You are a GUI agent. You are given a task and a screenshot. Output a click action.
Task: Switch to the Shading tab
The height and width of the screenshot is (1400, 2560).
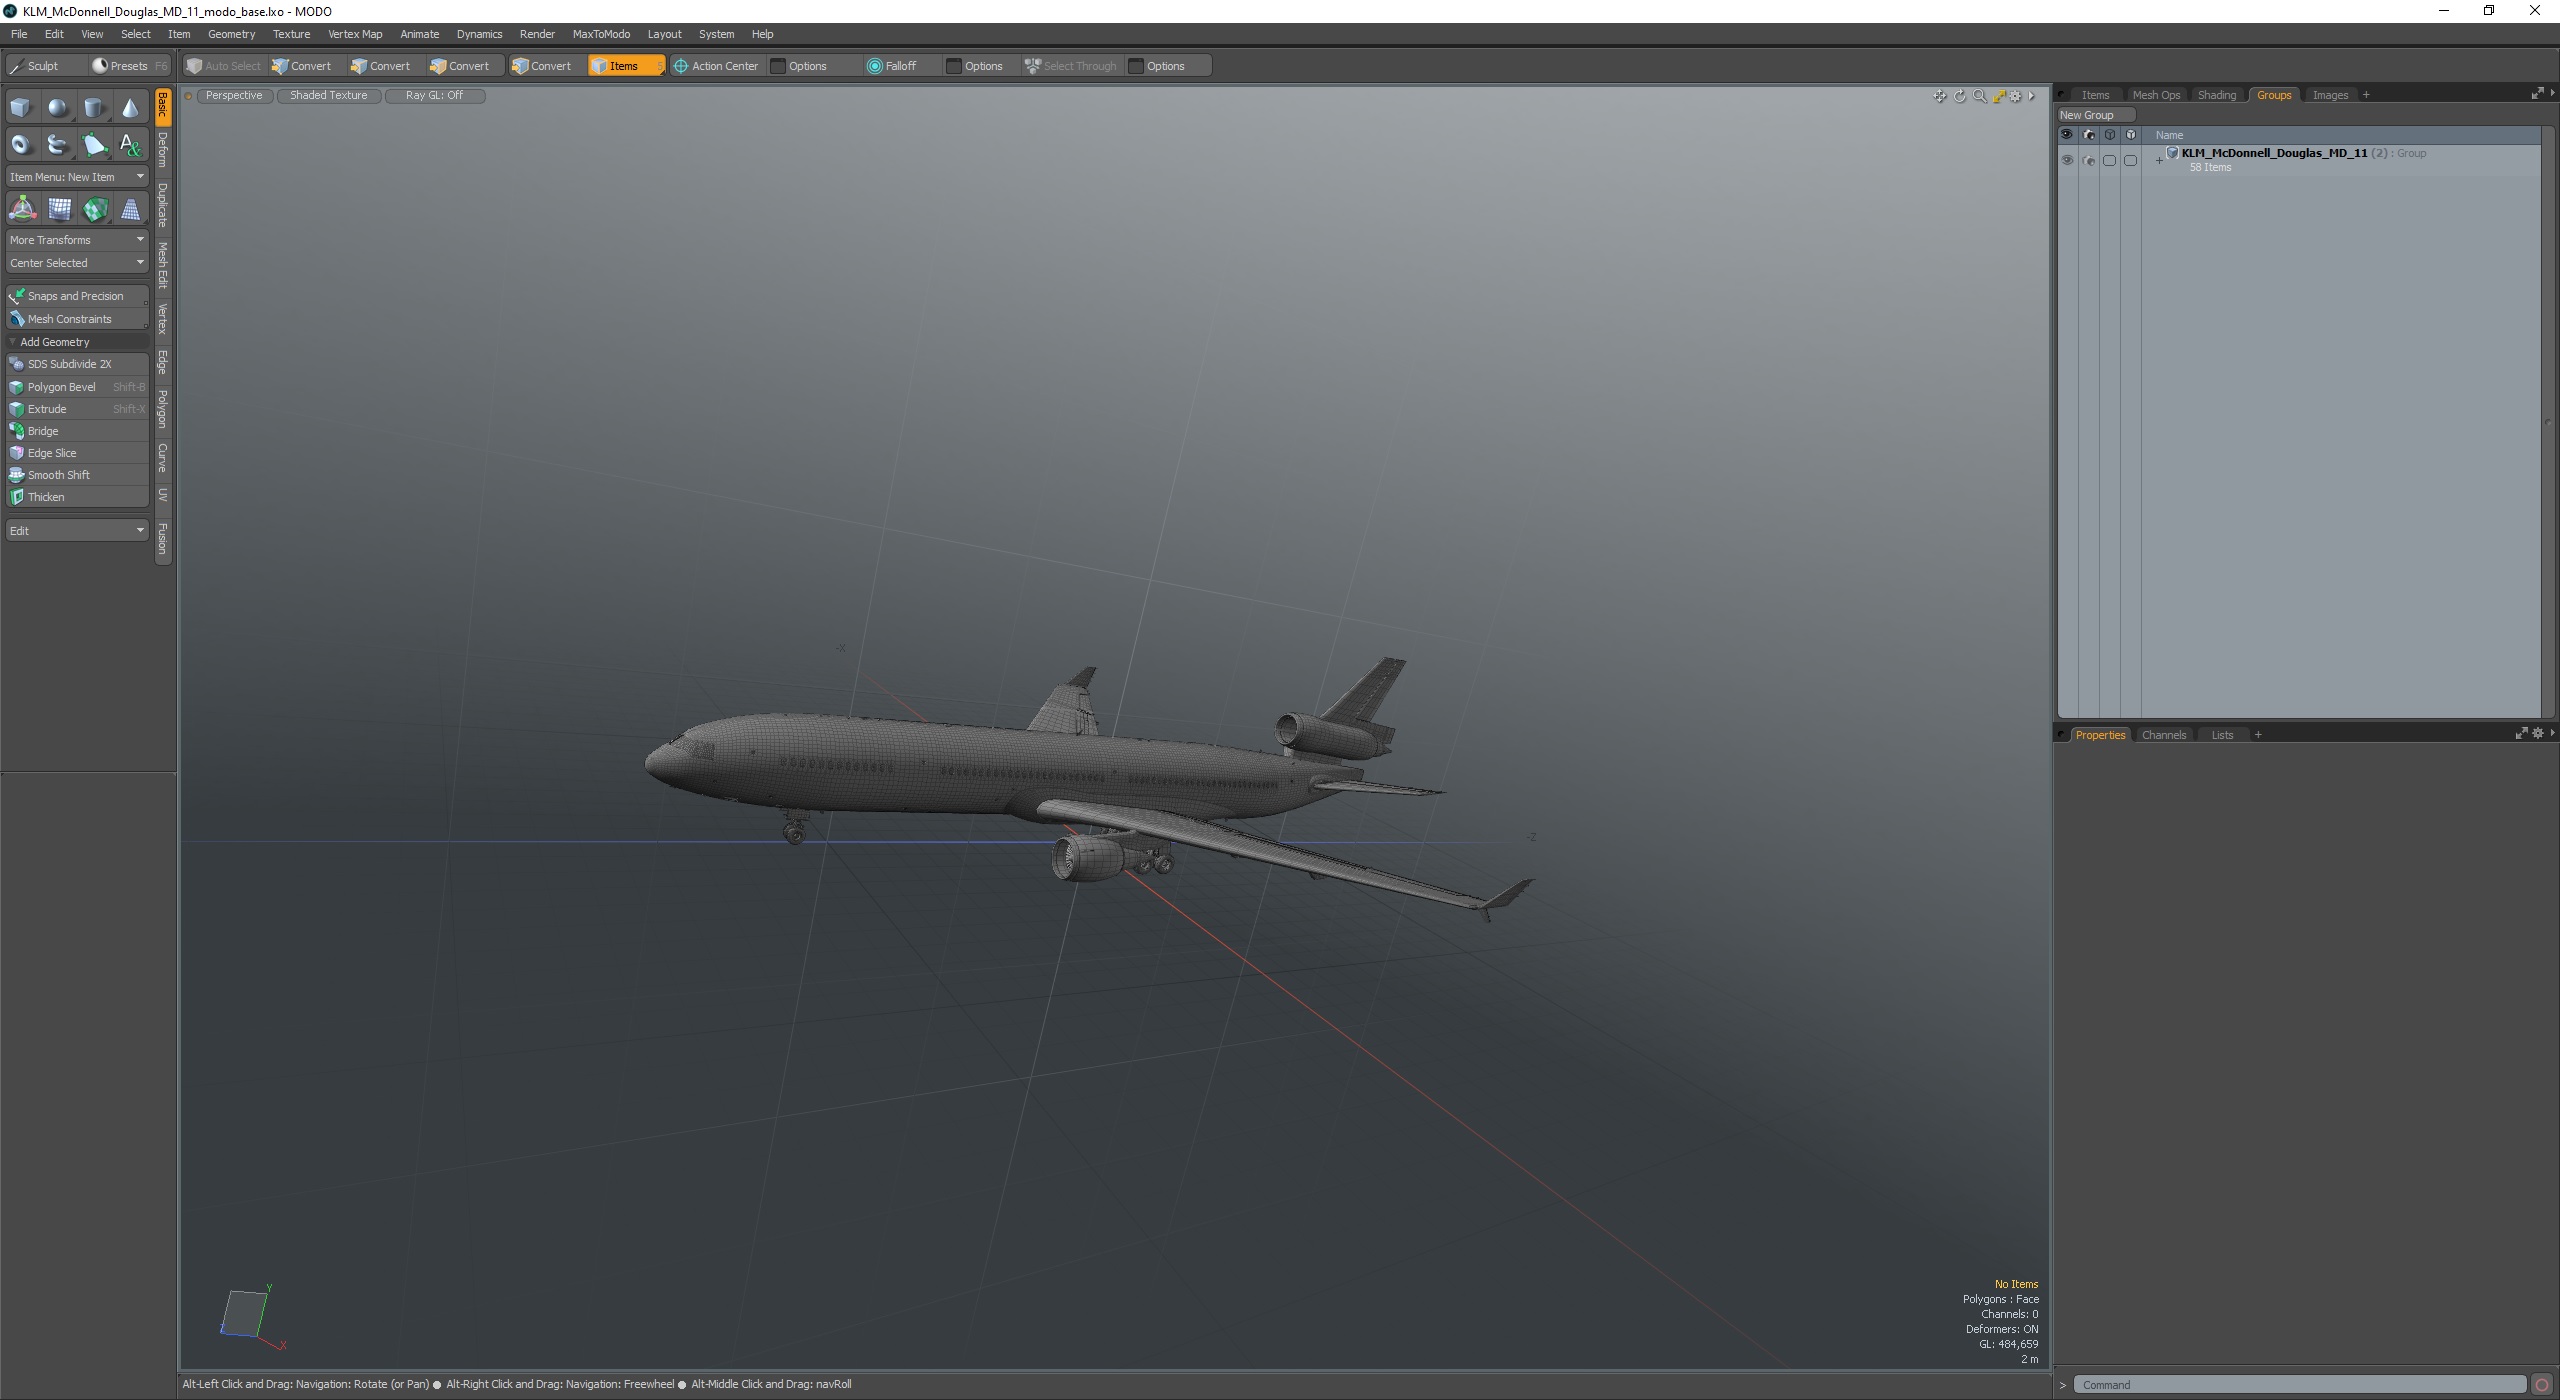pyautogui.click(x=2216, y=95)
